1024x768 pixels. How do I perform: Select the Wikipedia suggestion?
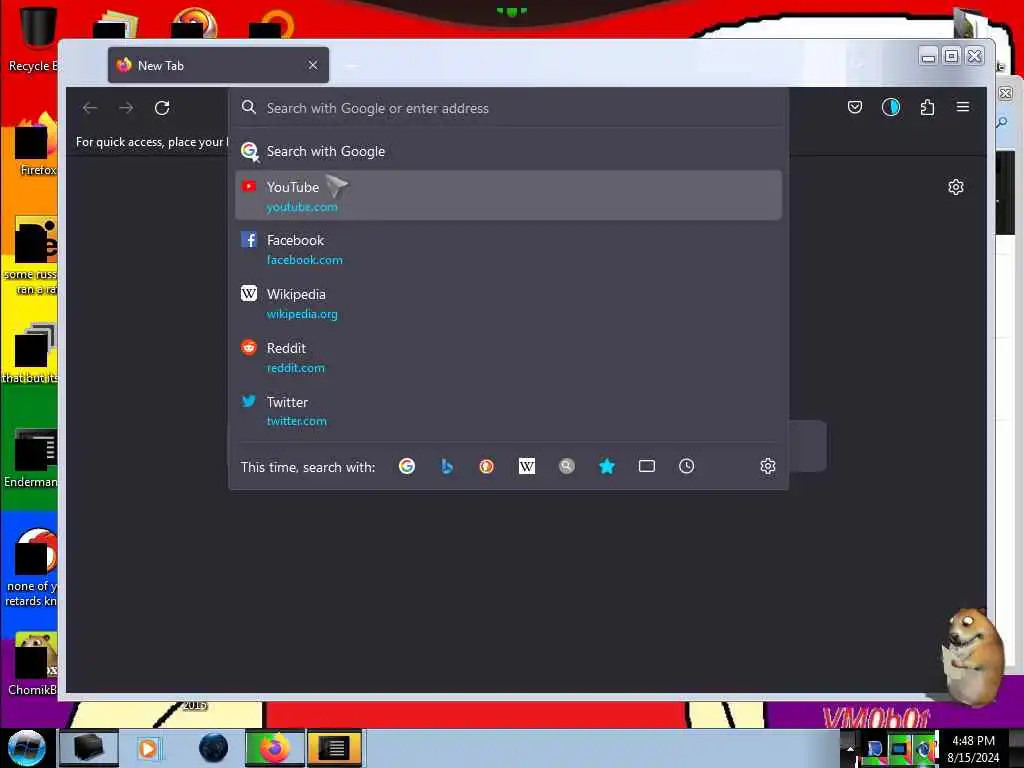point(508,303)
